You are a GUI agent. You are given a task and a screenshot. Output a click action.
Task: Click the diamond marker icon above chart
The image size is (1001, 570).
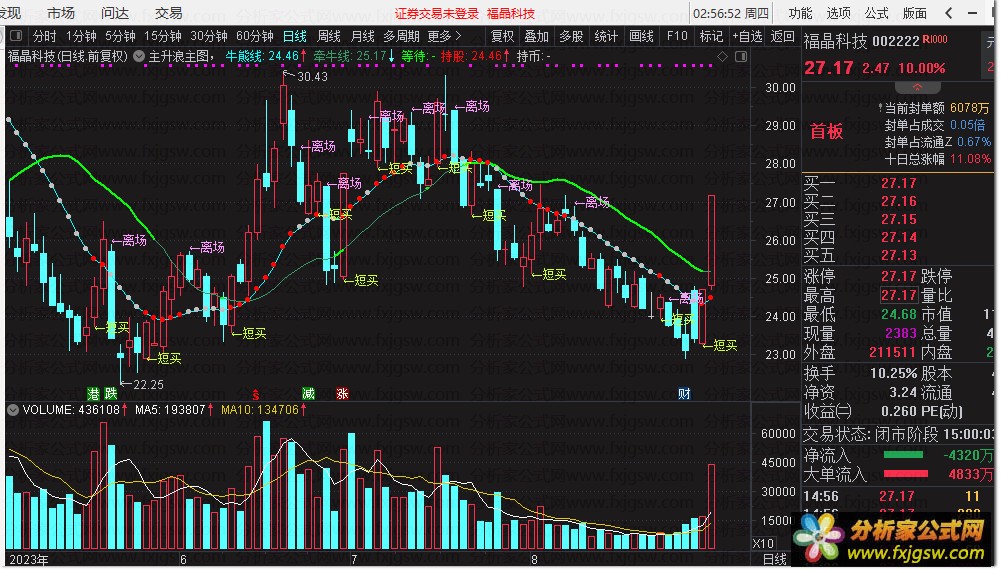coord(722,56)
